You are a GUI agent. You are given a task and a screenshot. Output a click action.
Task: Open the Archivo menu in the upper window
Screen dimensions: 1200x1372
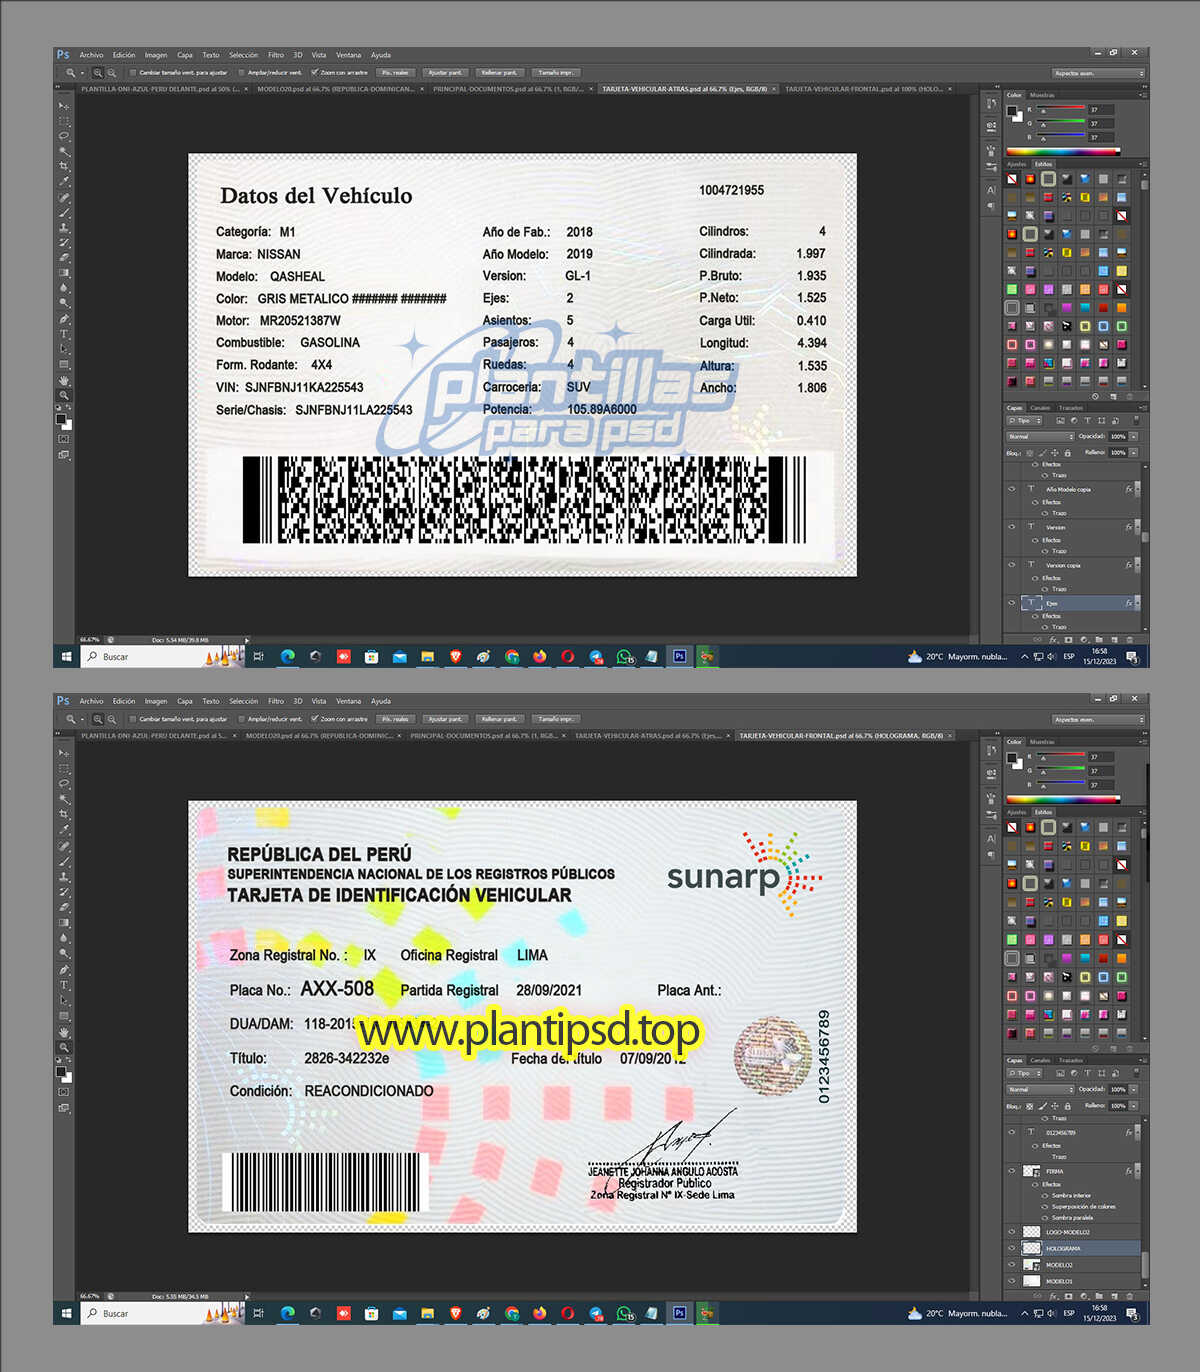tap(91, 55)
